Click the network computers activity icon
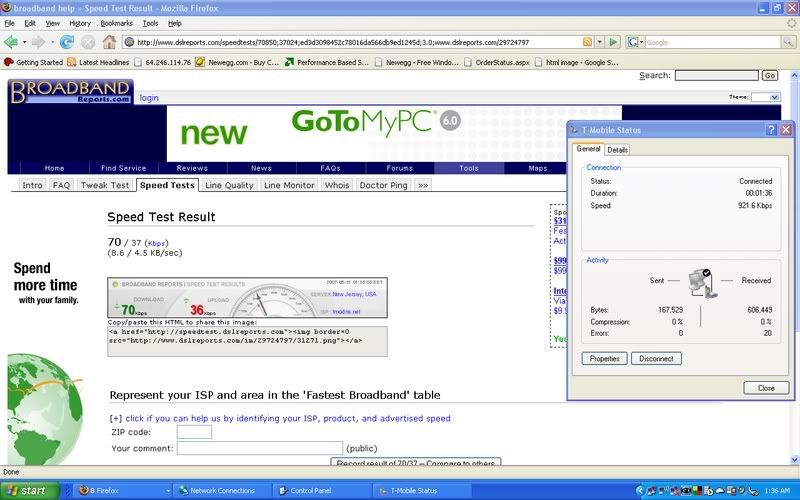The width and height of the screenshot is (800, 500). click(703, 284)
